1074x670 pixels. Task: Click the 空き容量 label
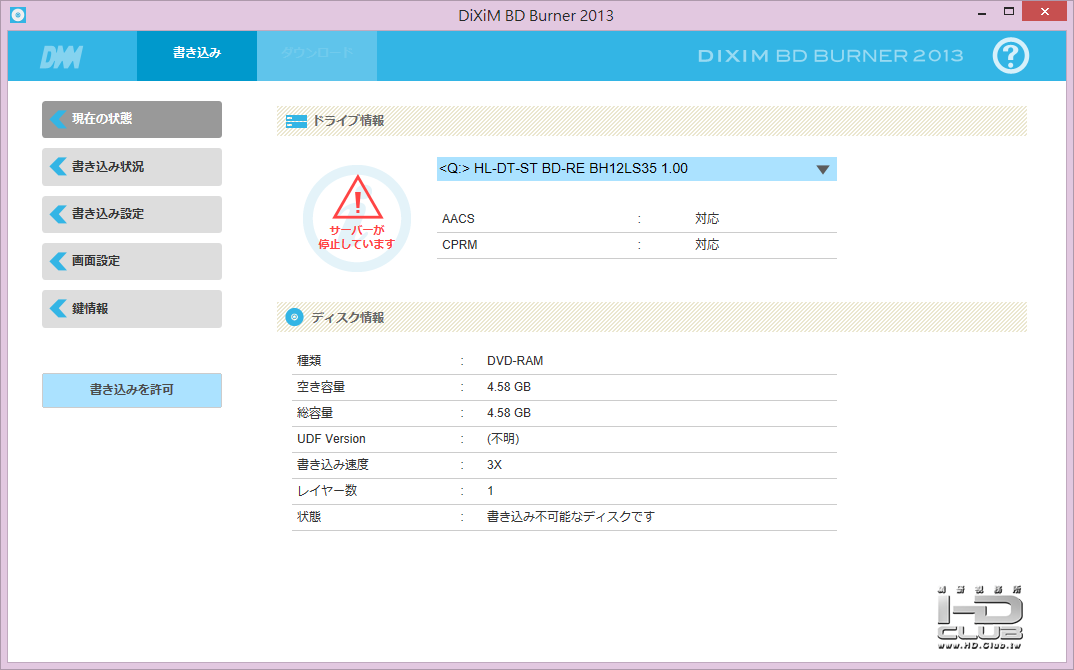[x=321, y=386]
